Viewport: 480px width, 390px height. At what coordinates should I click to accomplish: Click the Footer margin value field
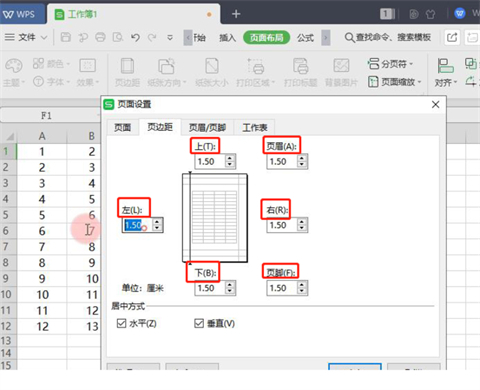[x=282, y=288]
